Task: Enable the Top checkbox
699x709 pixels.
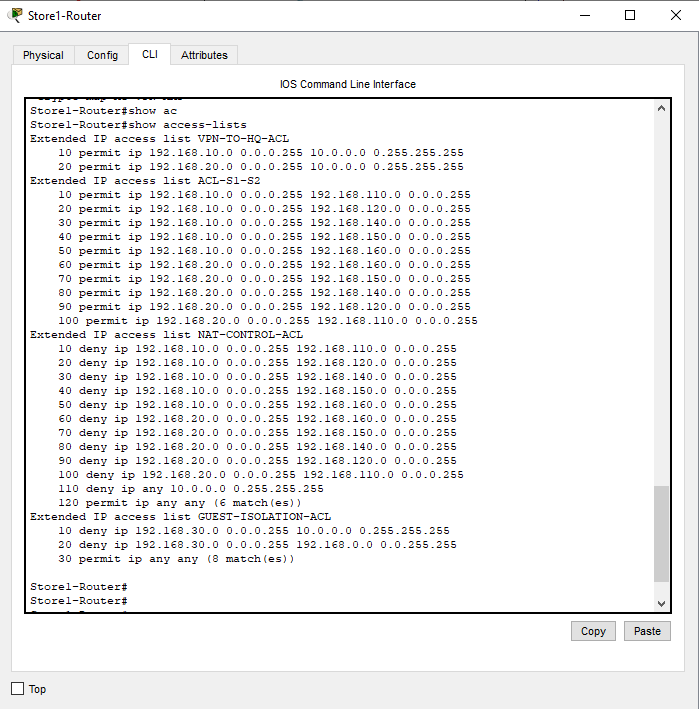Action: click(x=17, y=689)
